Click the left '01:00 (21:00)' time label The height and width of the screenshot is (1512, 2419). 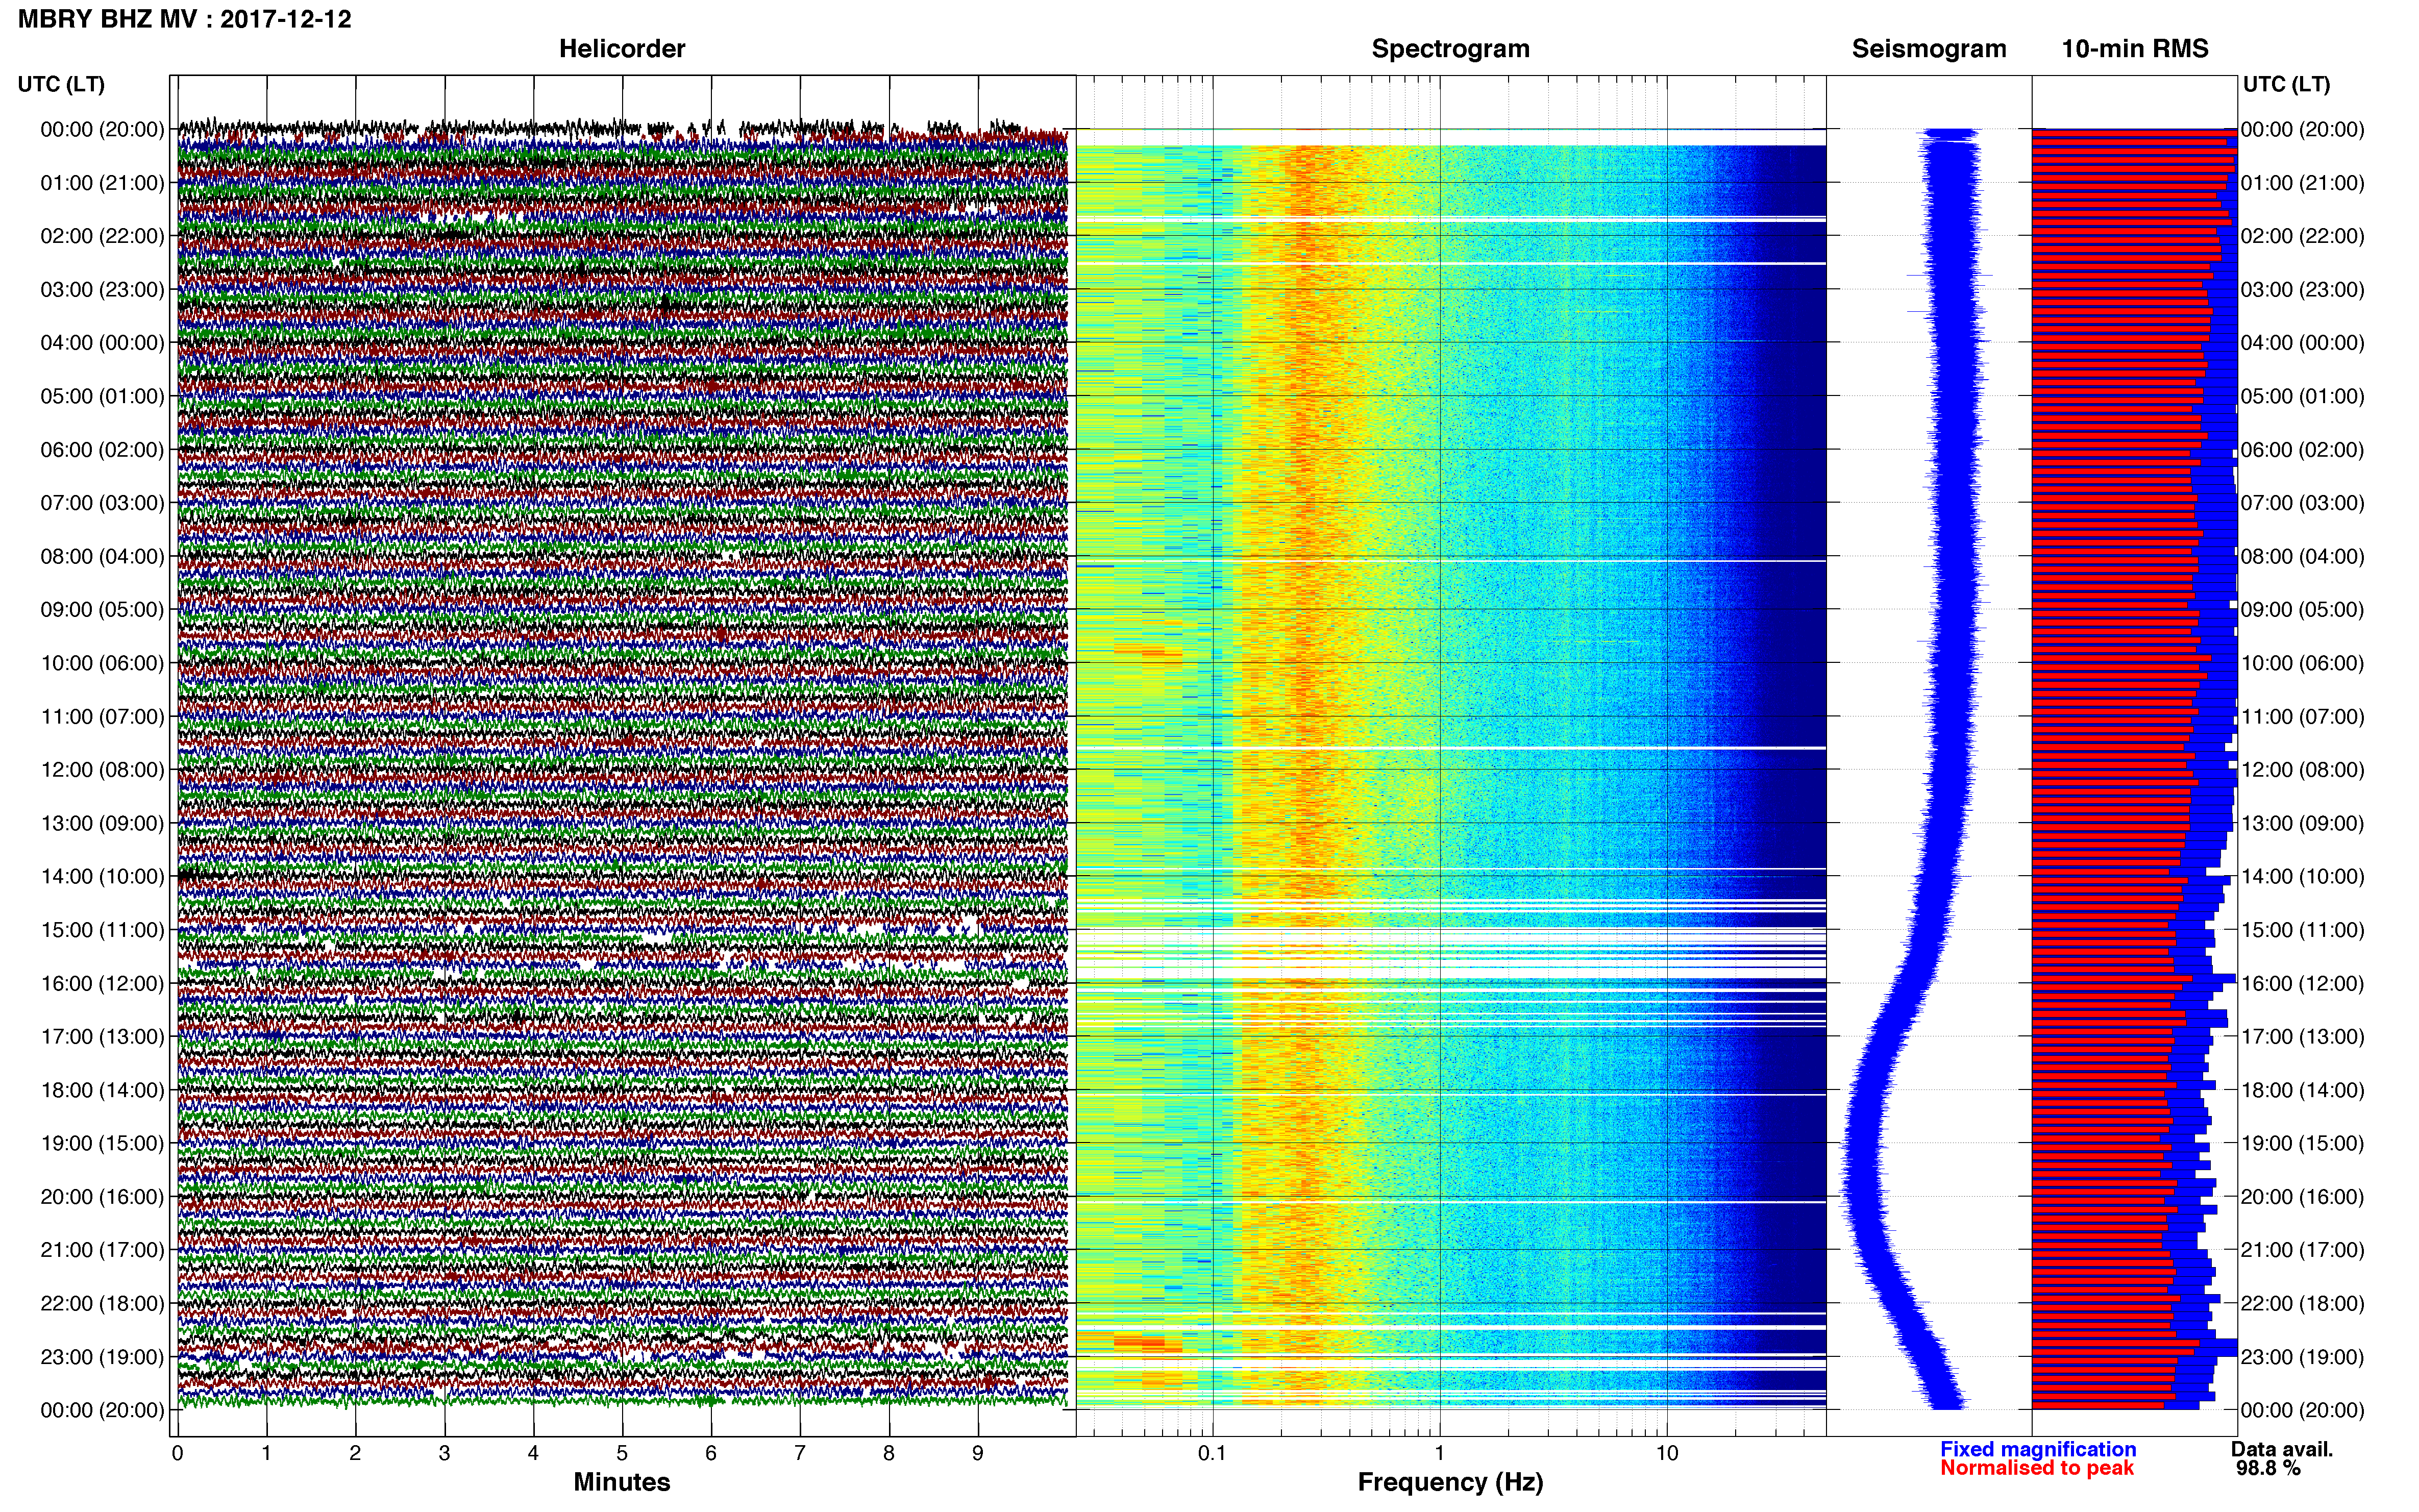(102, 183)
